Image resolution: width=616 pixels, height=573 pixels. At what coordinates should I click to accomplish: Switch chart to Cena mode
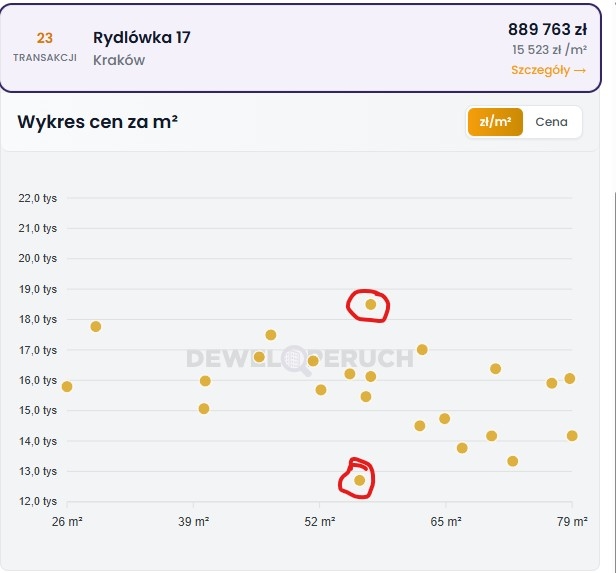pyautogui.click(x=551, y=122)
